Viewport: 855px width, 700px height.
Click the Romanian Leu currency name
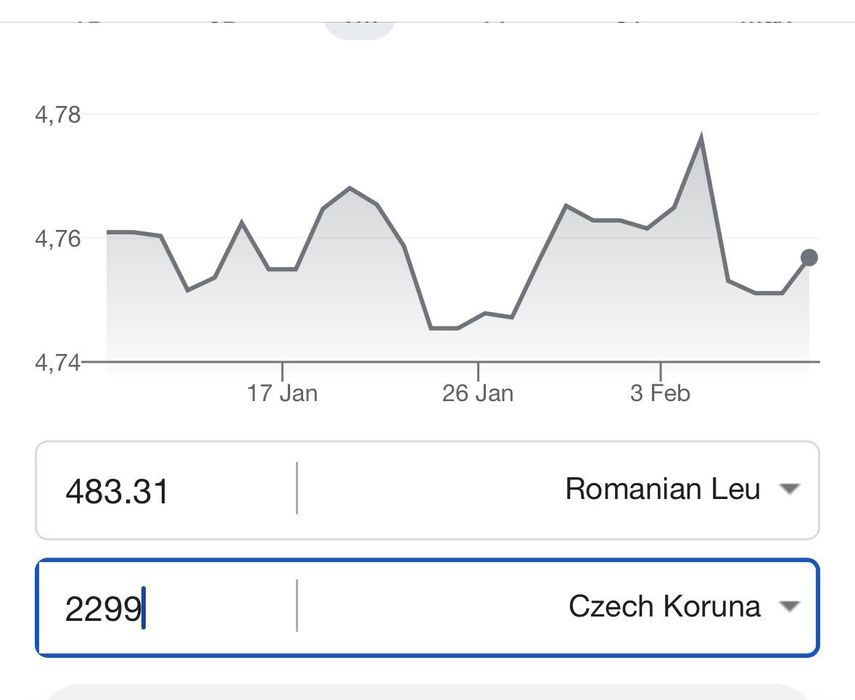662,489
